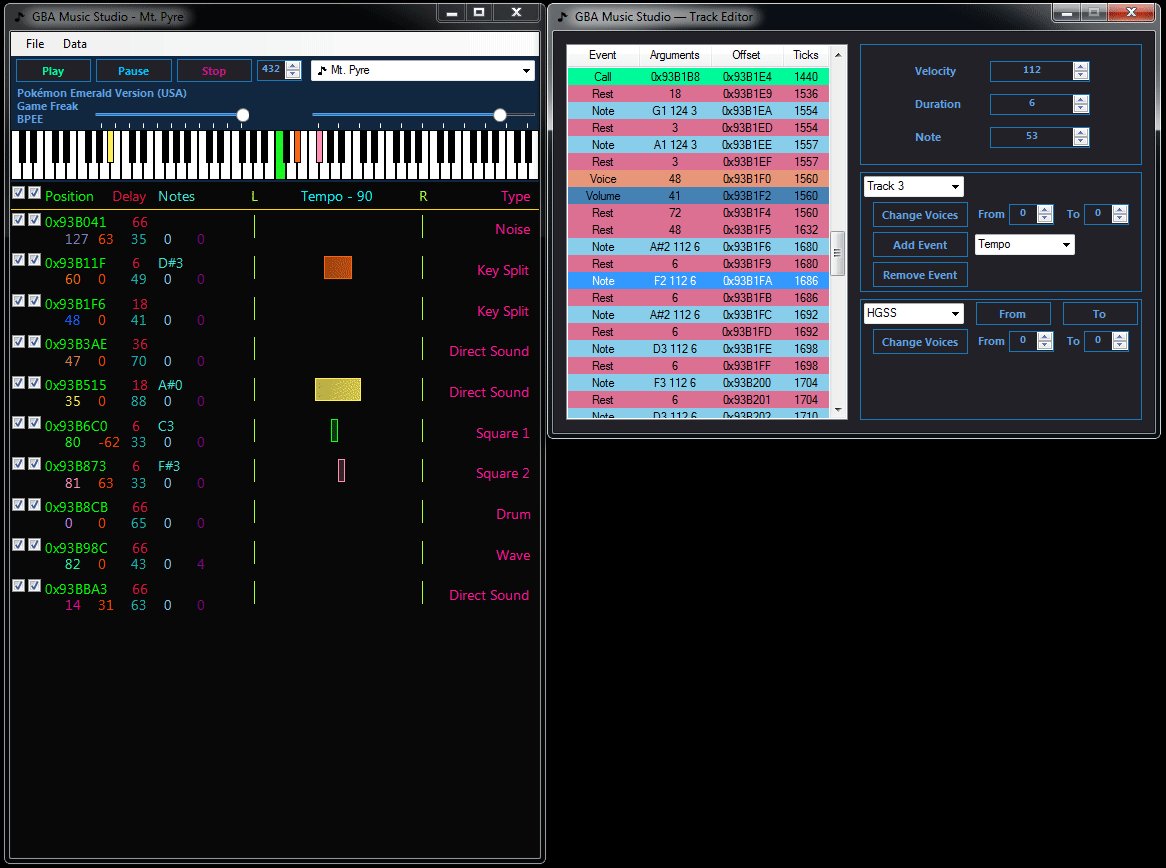
Task: Click the Play button
Action: (53, 71)
